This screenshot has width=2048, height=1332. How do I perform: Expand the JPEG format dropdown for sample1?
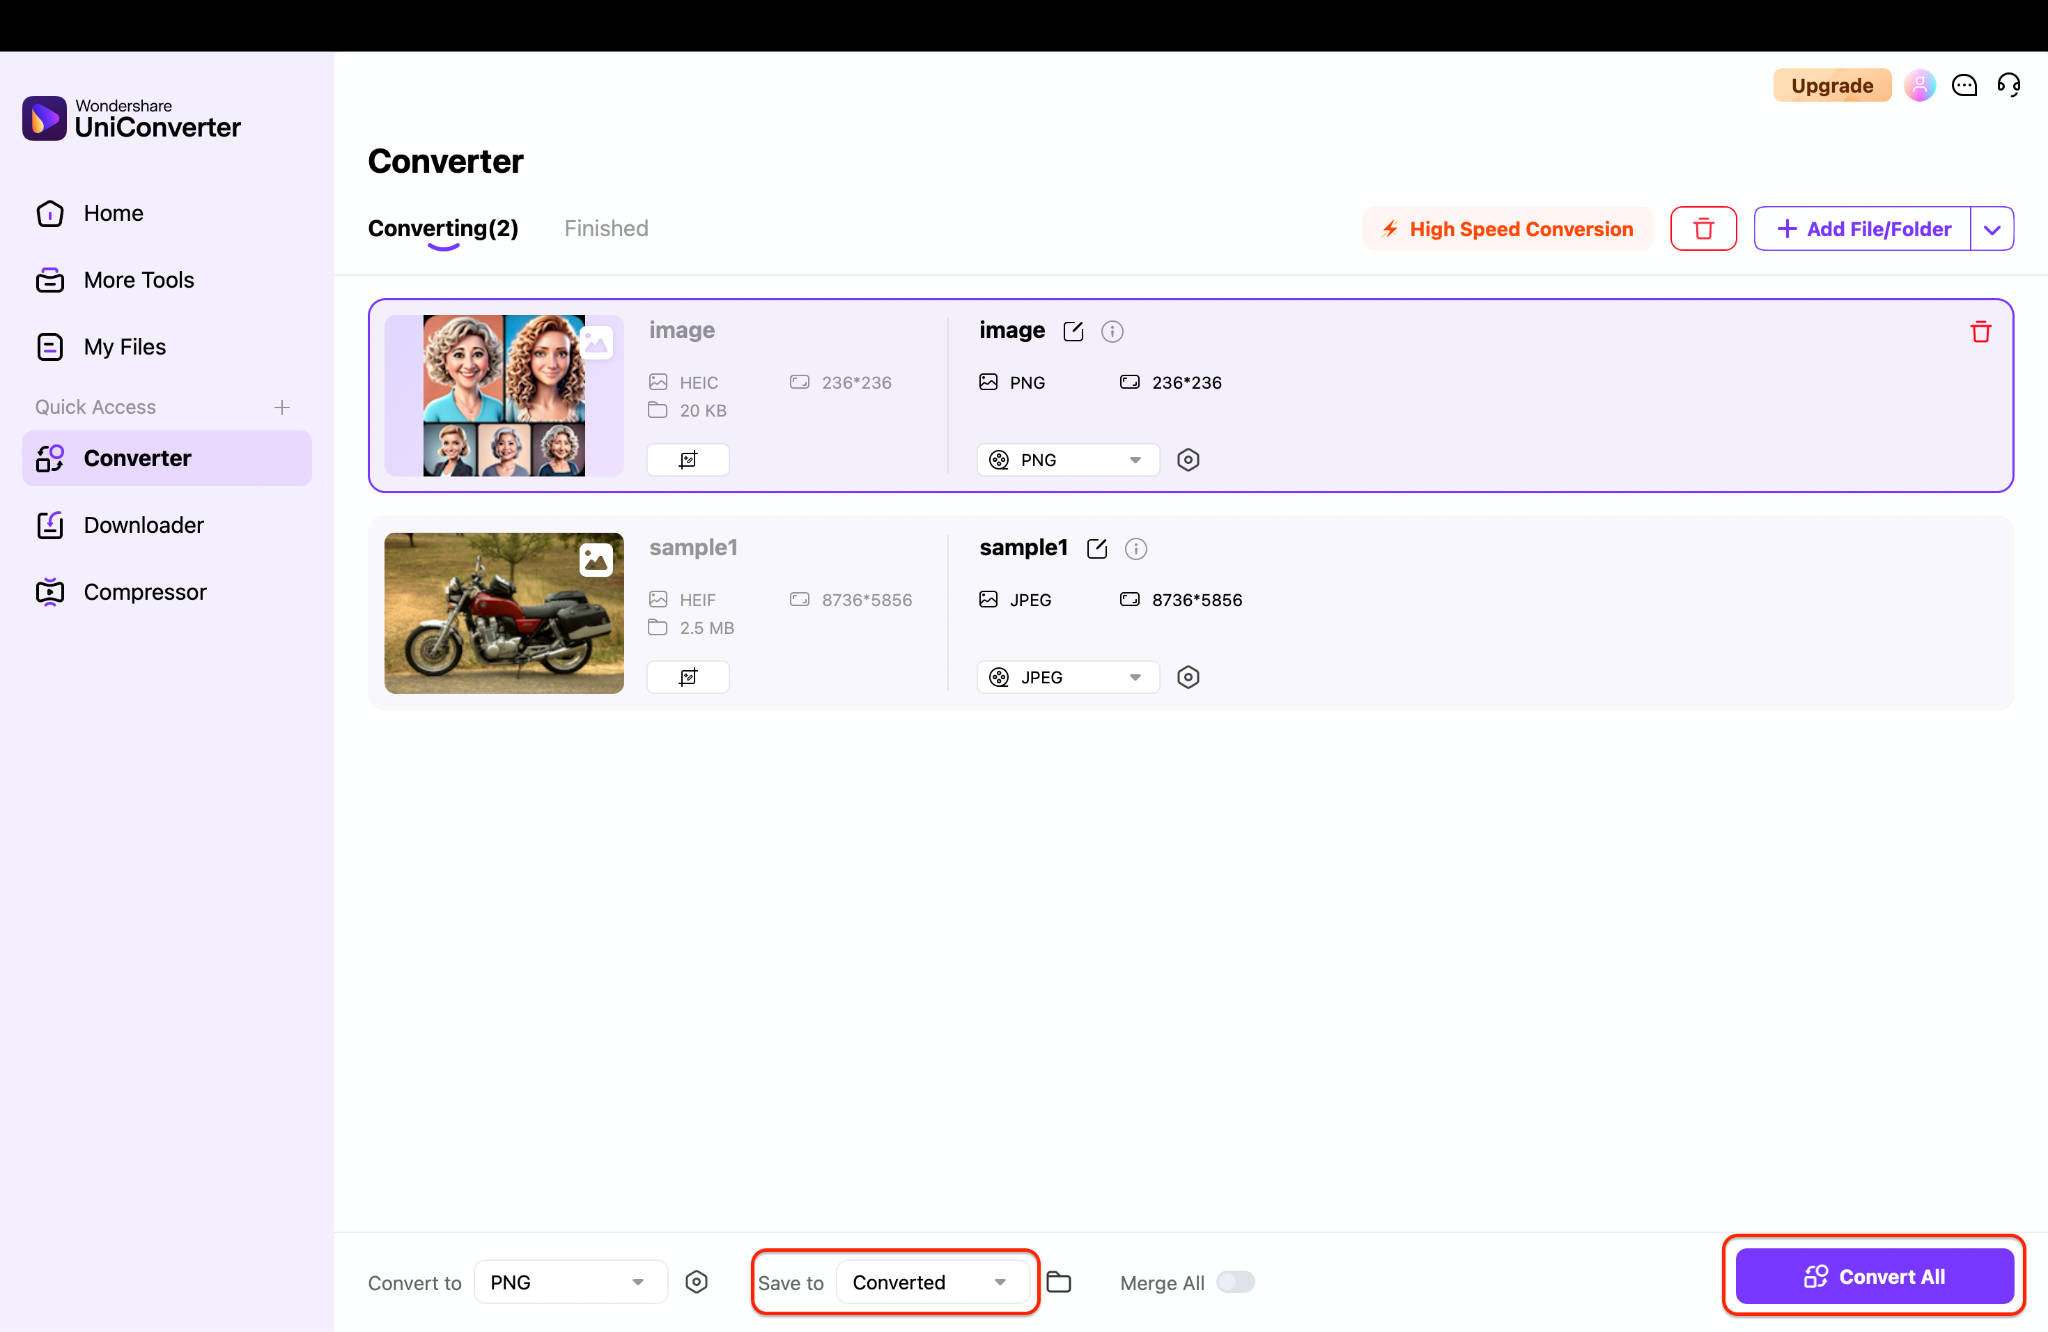pyautogui.click(x=1067, y=677)
